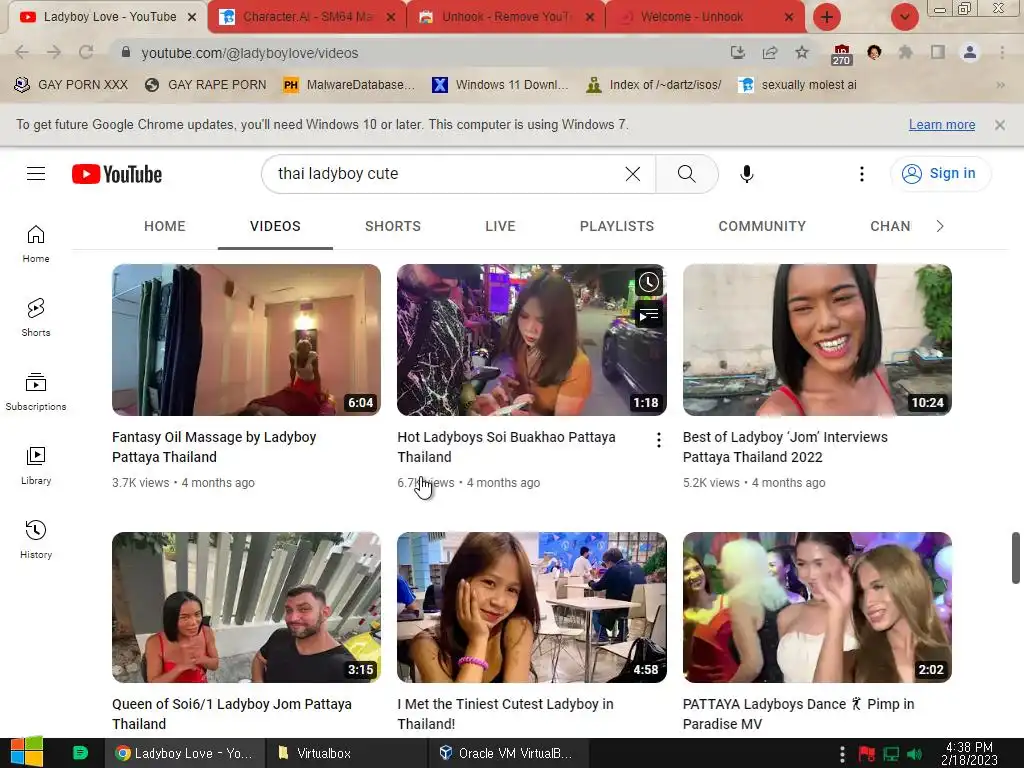
Task: Open the Virtualbox folder in taskbar
Action: coord(345,753)
